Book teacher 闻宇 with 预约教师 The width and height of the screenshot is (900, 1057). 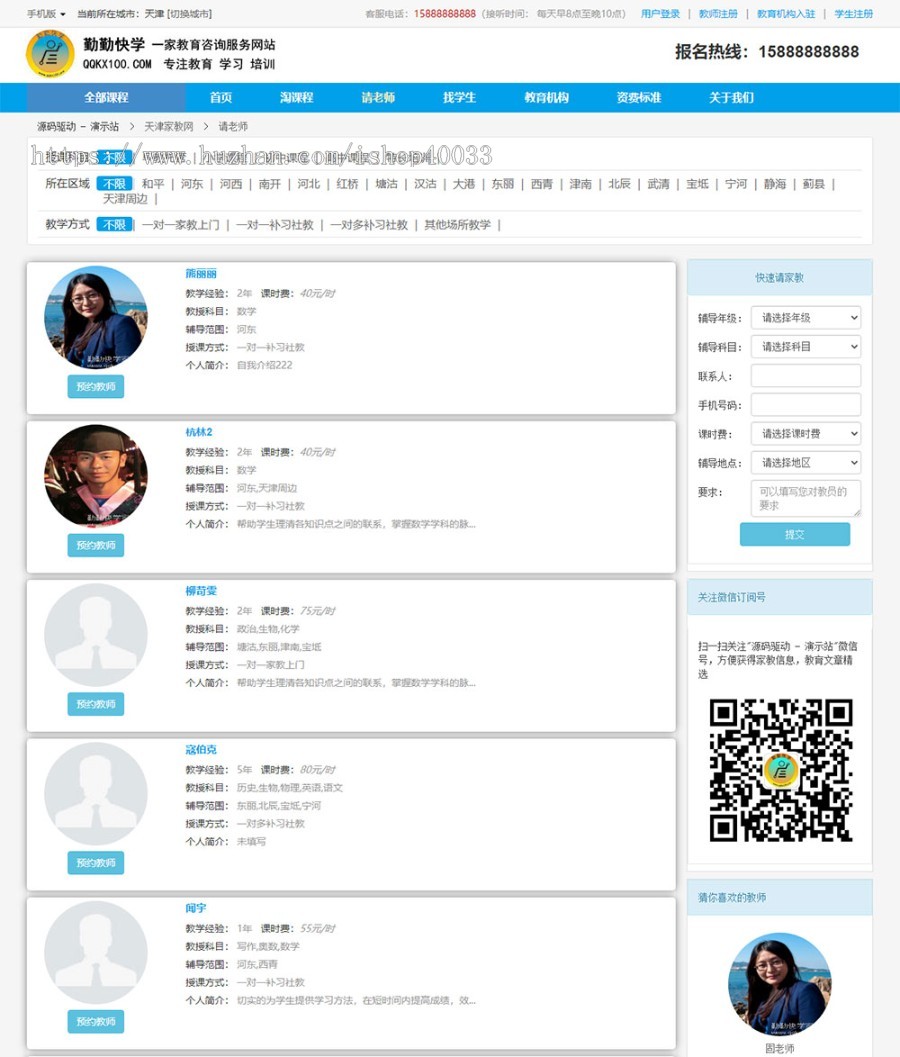[96, 1022]
